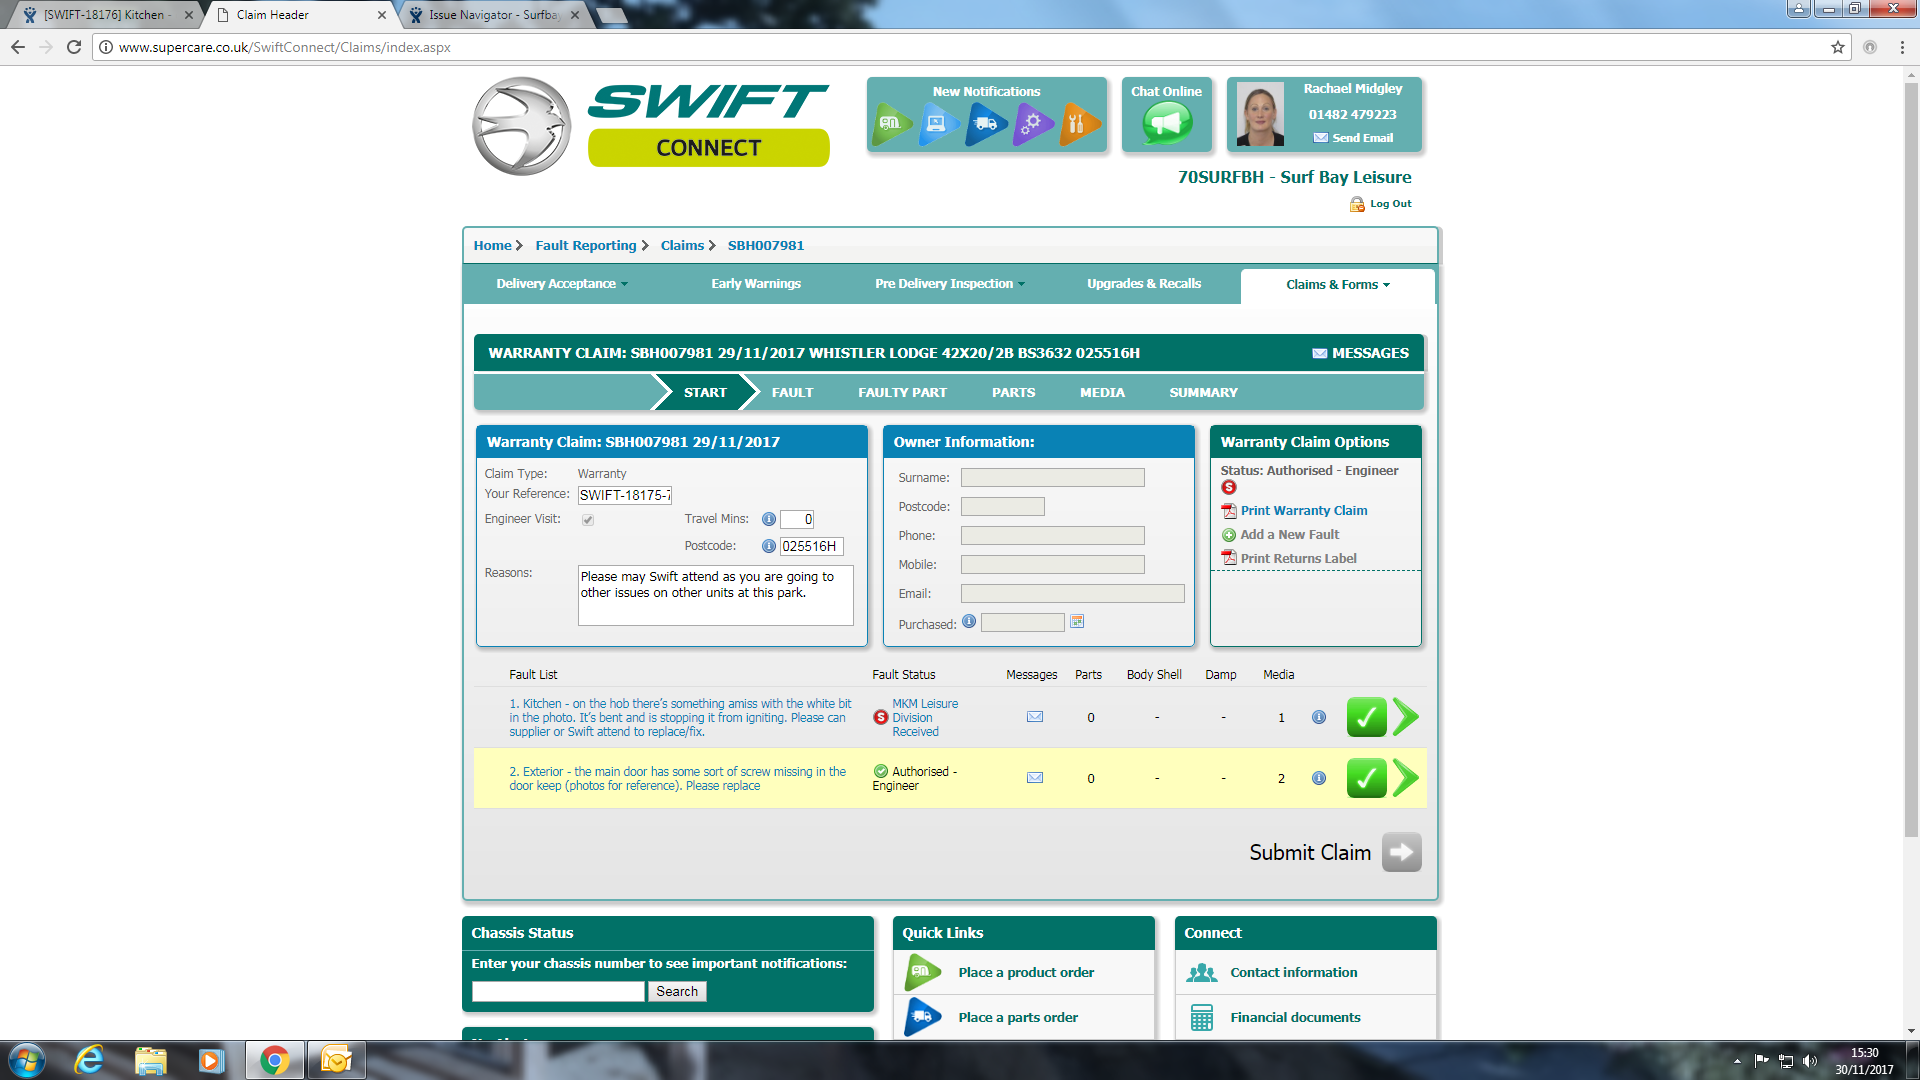Open the Claims & Forms dropdown

pyautogui.click(x=1337, y=285)
